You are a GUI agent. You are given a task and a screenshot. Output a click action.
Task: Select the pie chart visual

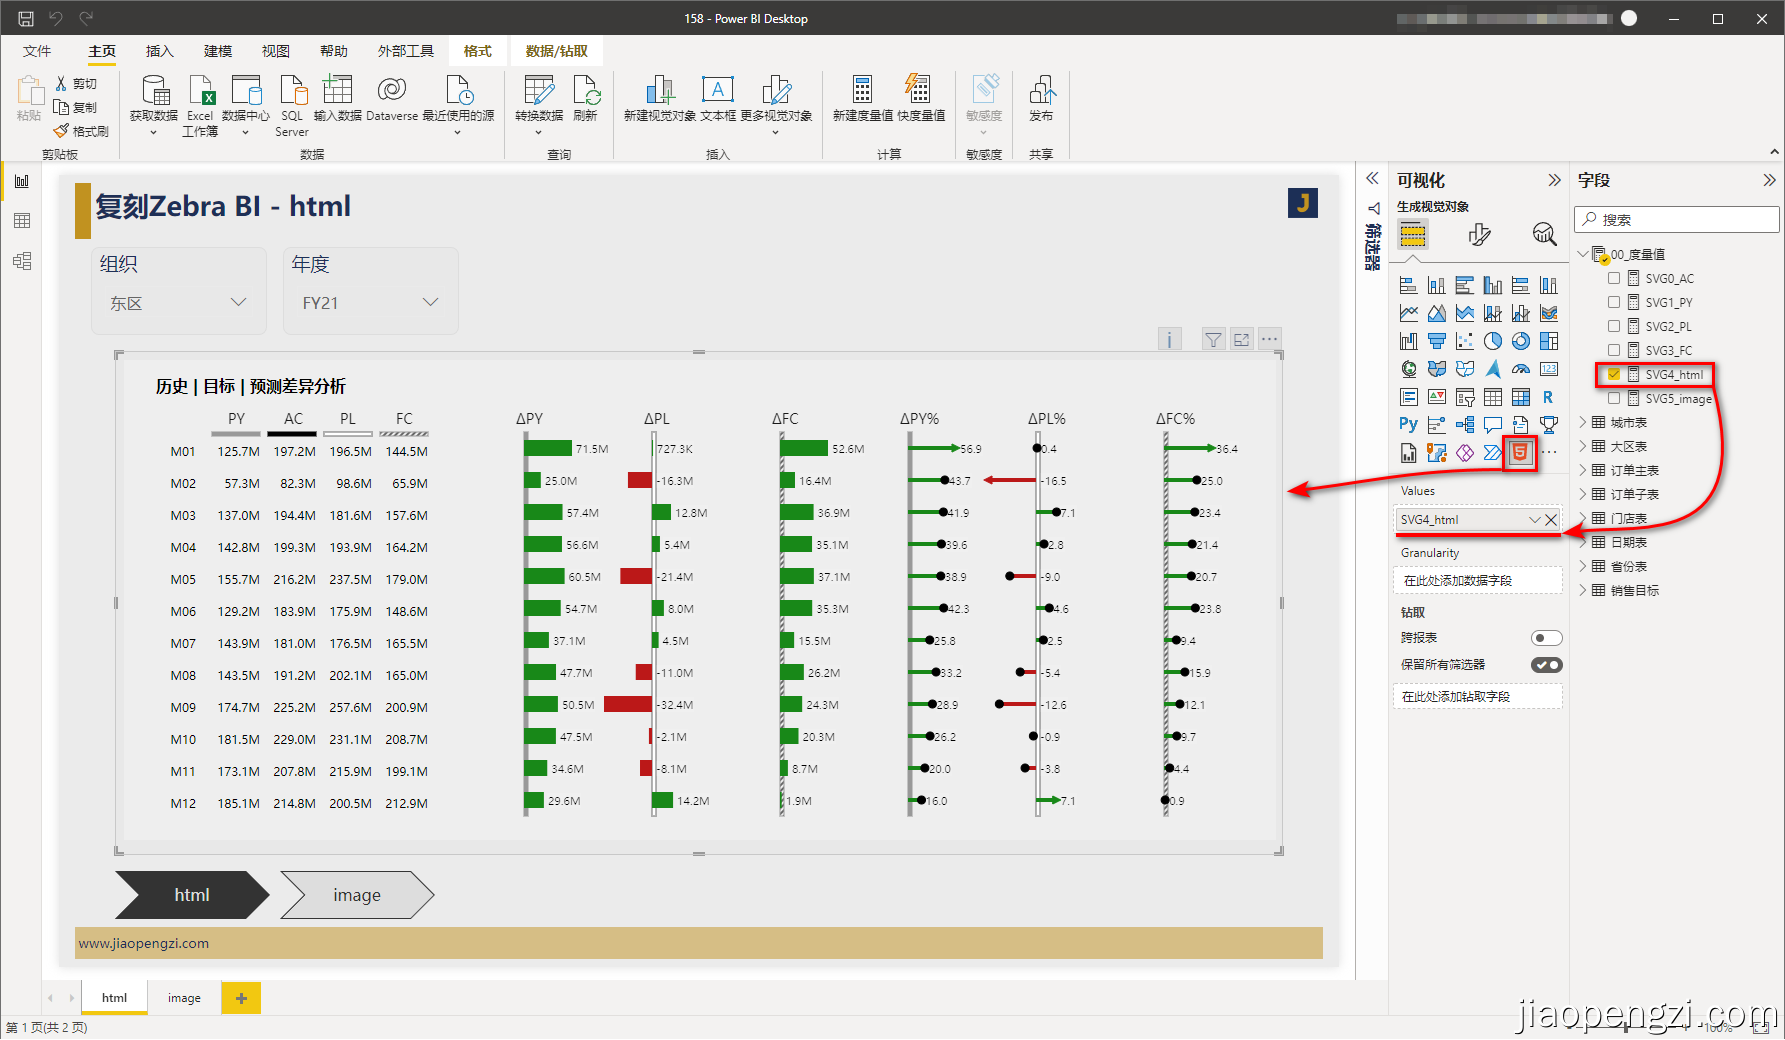coord(1492,340)
